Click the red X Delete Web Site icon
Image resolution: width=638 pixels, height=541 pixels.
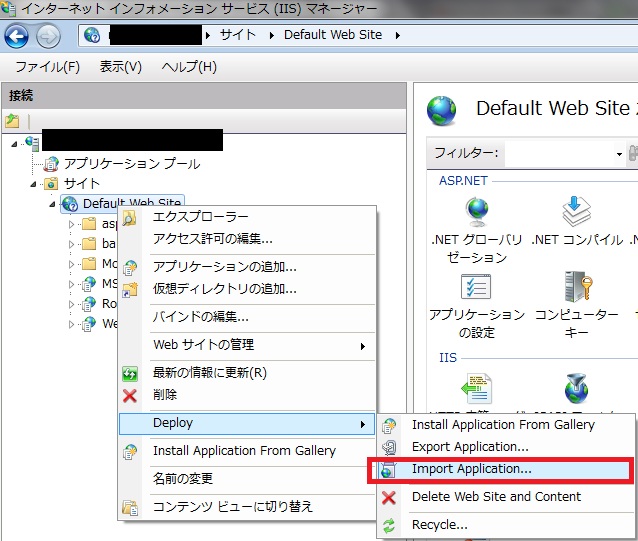(389, 497)
